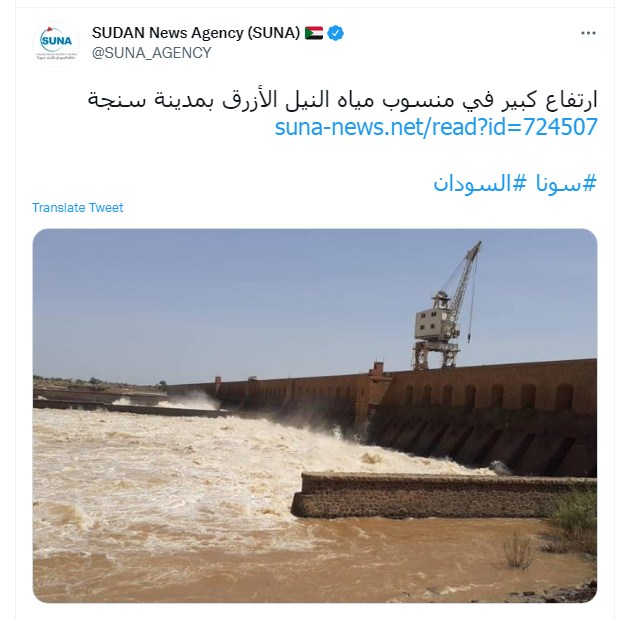Click Translate Tweet
This screenshot has height=619, width=627.
78,208
